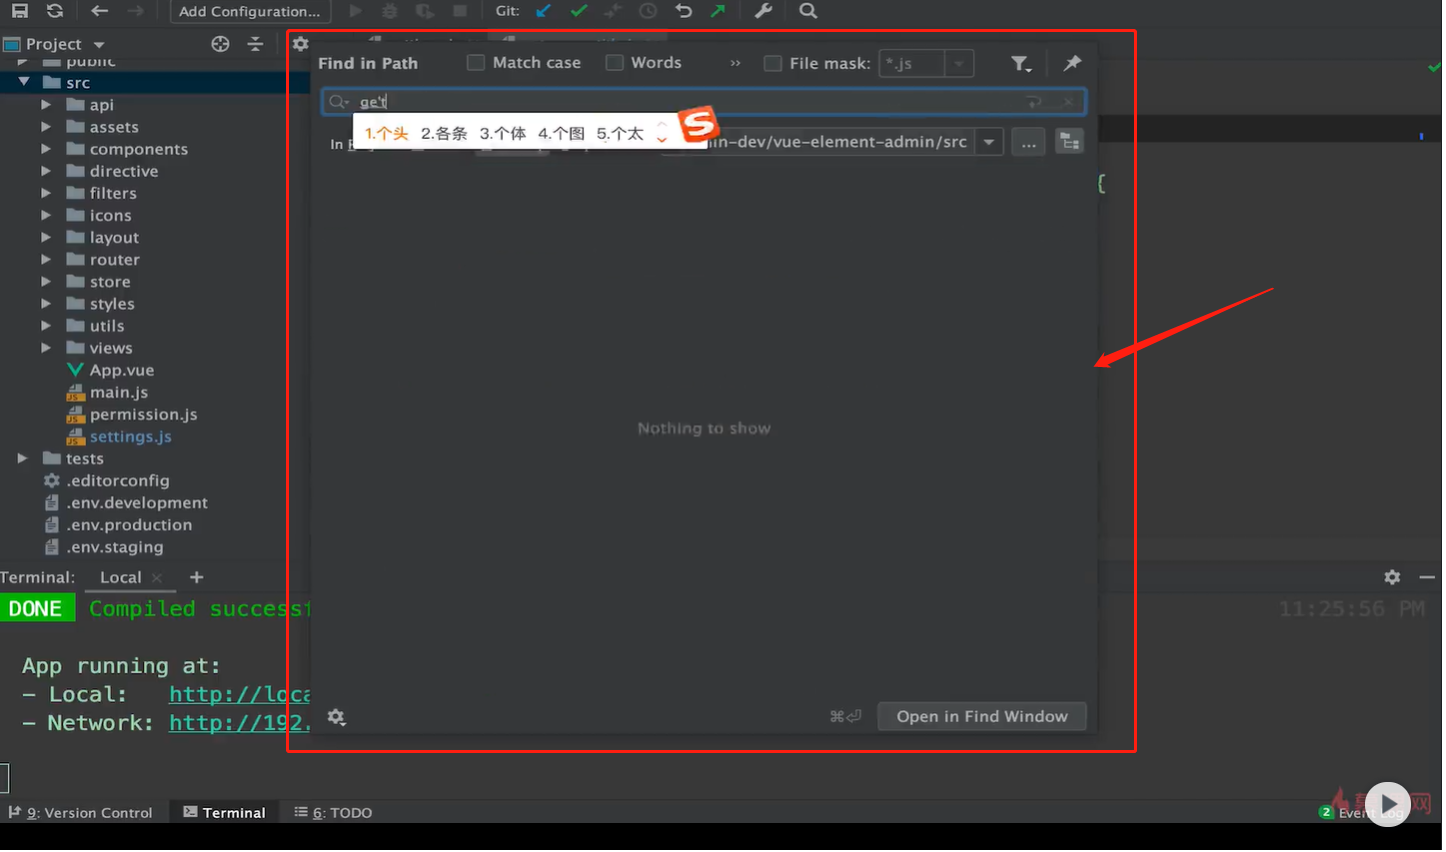Open the 6: TODO tool window

[x=333, y=813]
